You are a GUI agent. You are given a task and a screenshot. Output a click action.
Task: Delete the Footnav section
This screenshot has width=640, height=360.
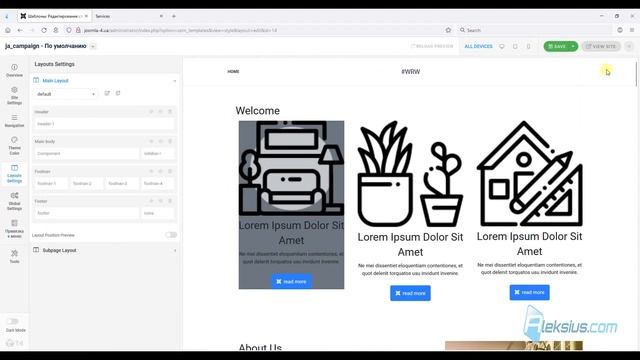[x=170, y=171]
